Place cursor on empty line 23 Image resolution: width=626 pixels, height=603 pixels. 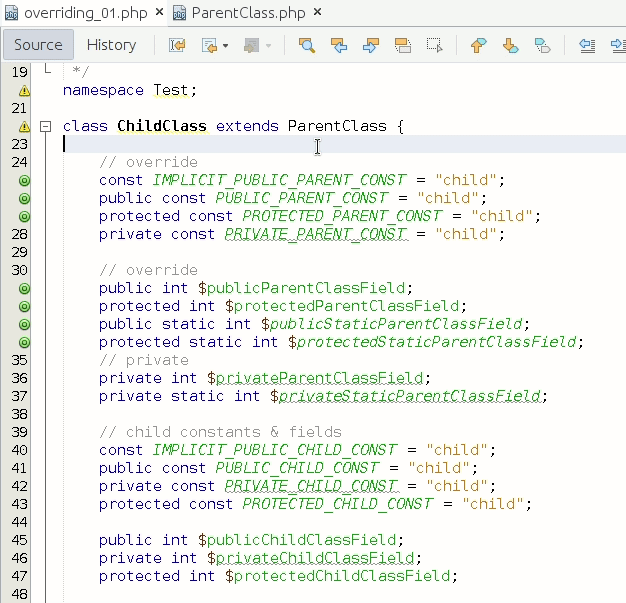tap(343, 144)
